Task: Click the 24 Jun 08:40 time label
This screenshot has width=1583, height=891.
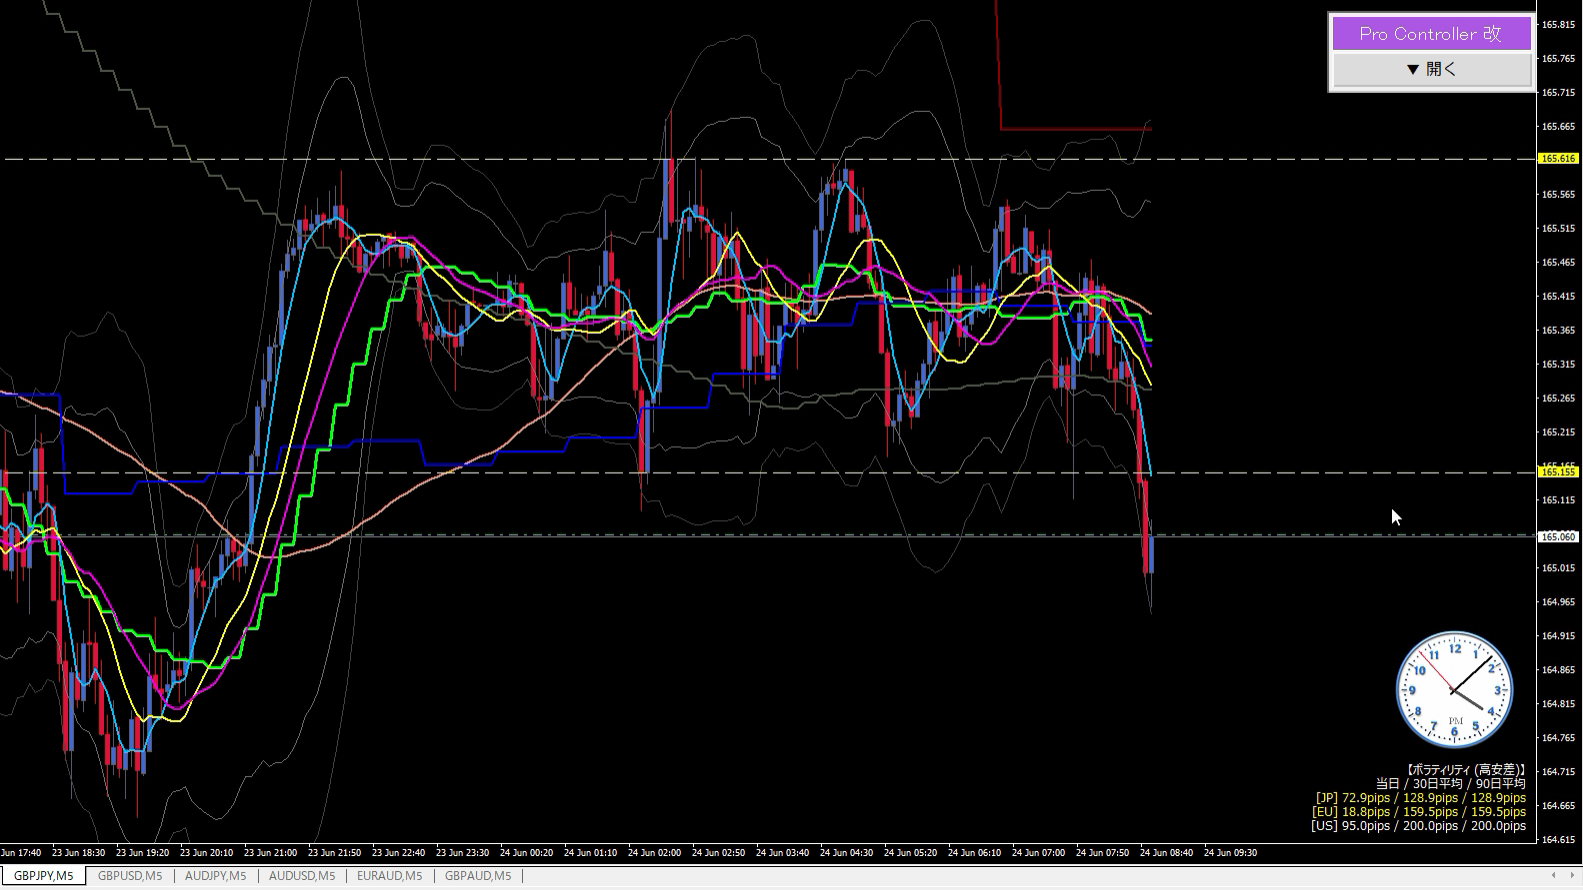Action: (1166, 853)
